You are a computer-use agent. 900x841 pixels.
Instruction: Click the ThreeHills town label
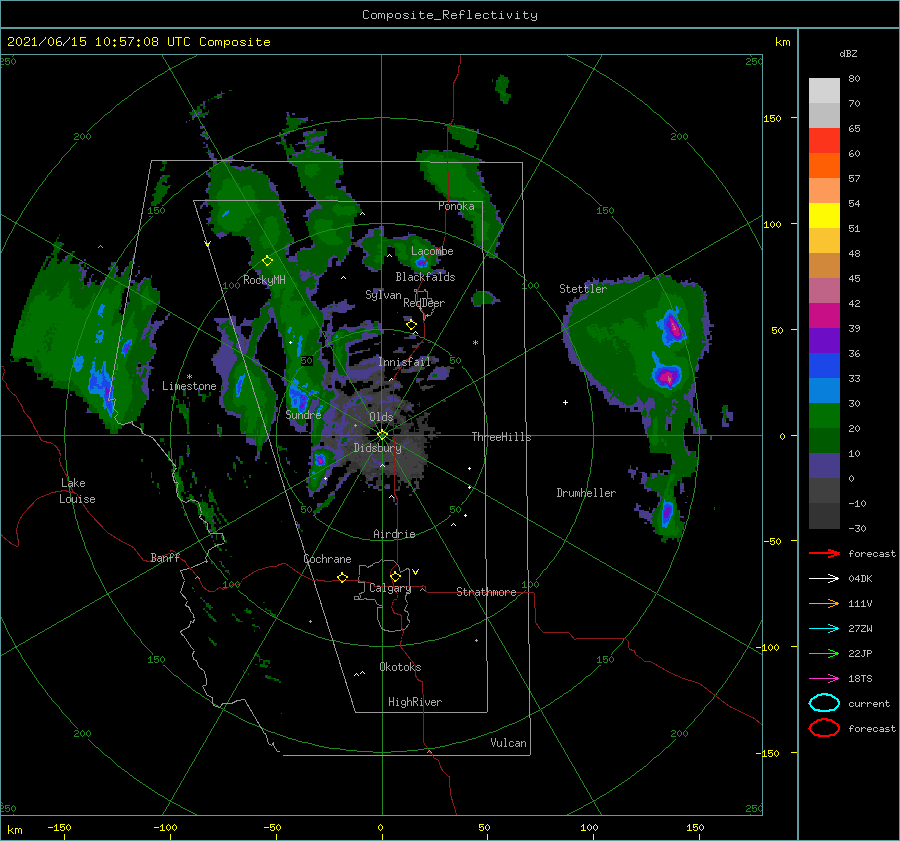point(501,437)
